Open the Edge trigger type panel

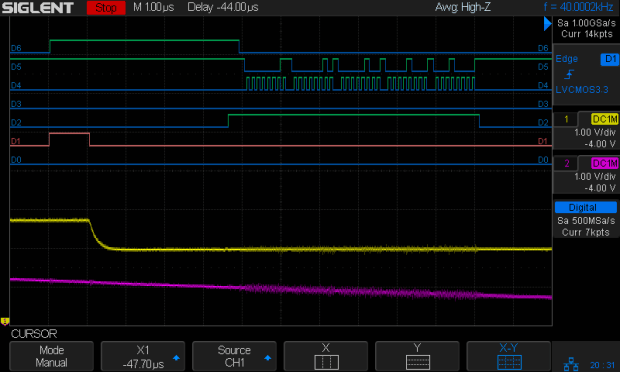click(567, 59)
